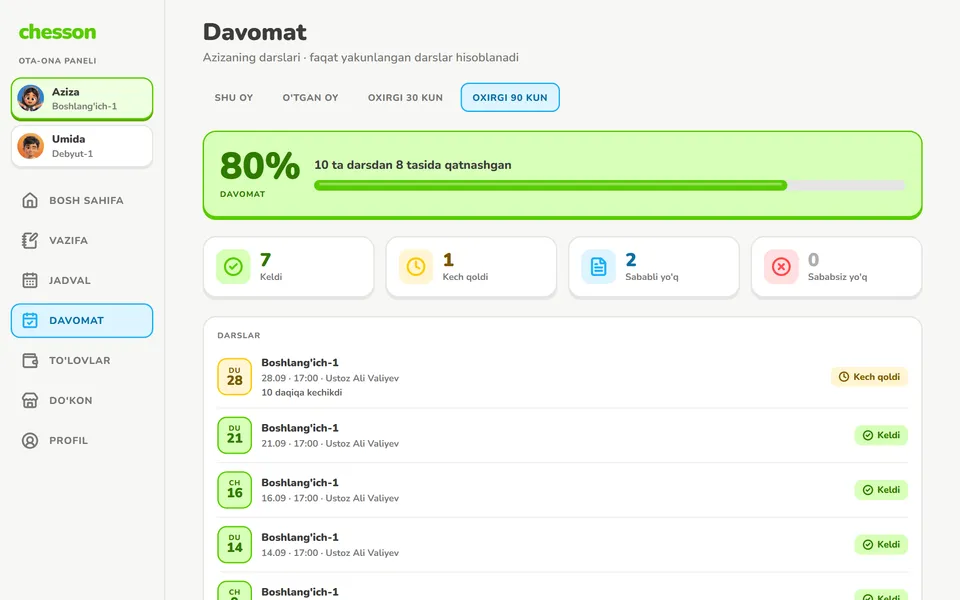Click the "DARSLAR" section heading
Image resolution: width=960 pixels, height=600 pixels.
click(x=239, y=336)
